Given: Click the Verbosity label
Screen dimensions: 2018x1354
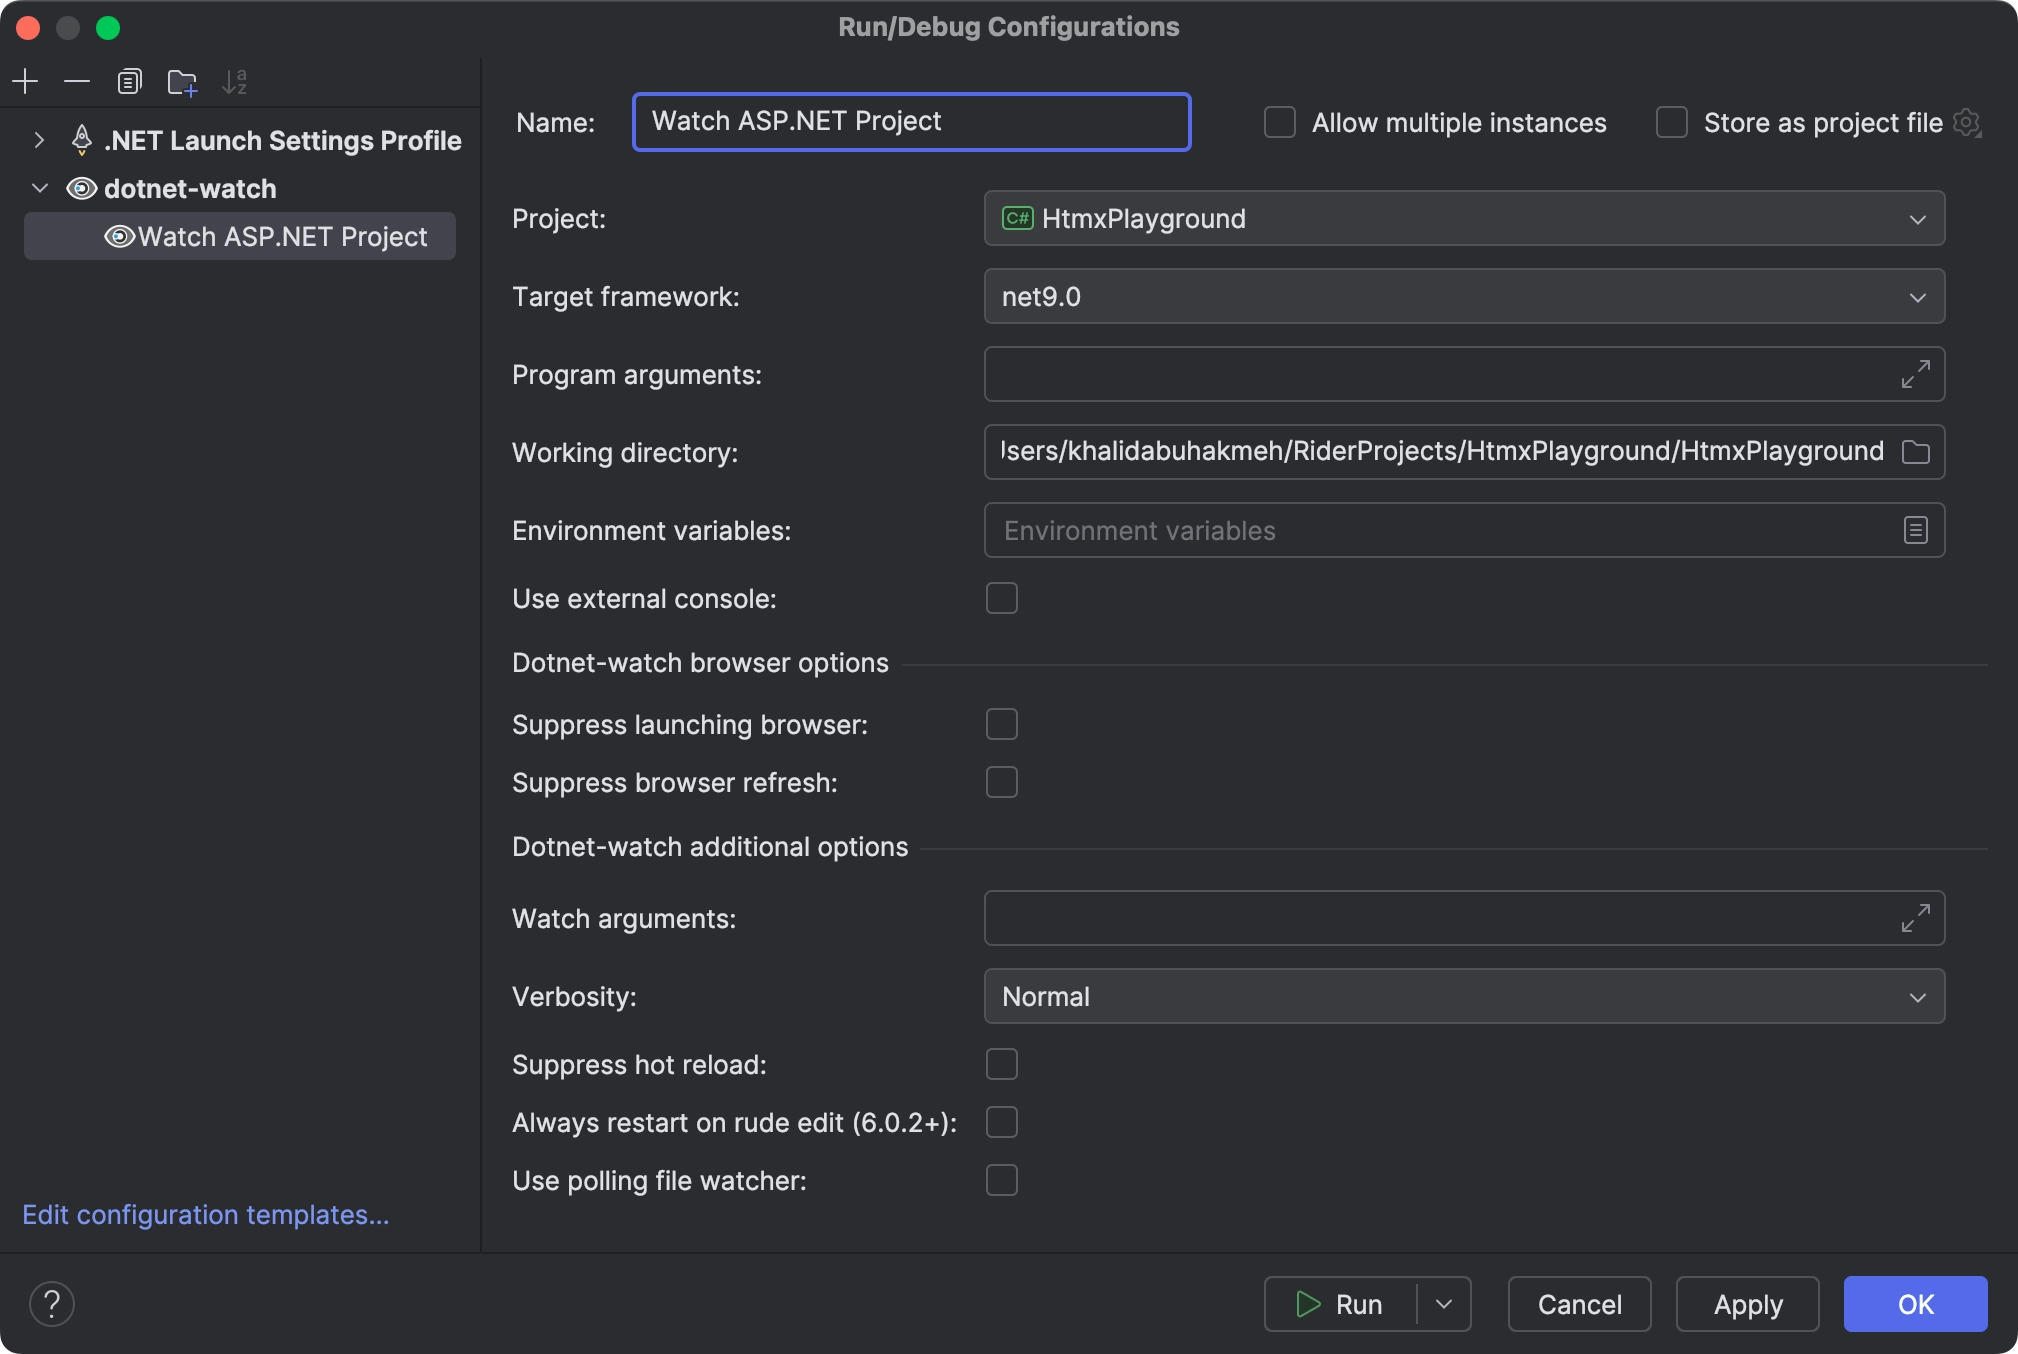Looking at the screenshot, I should coord(574,996).
